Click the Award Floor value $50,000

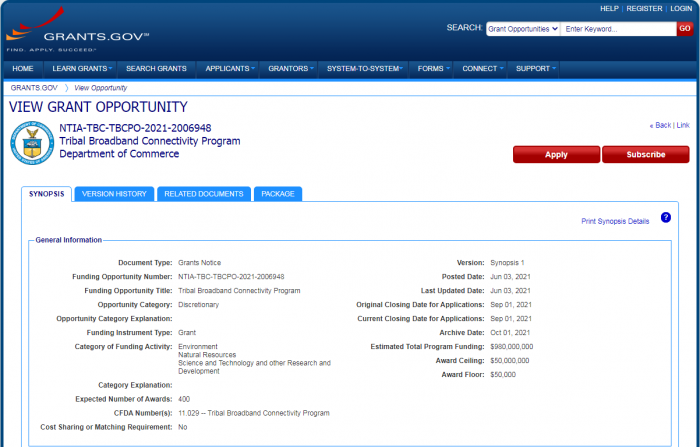pos(503,375)
